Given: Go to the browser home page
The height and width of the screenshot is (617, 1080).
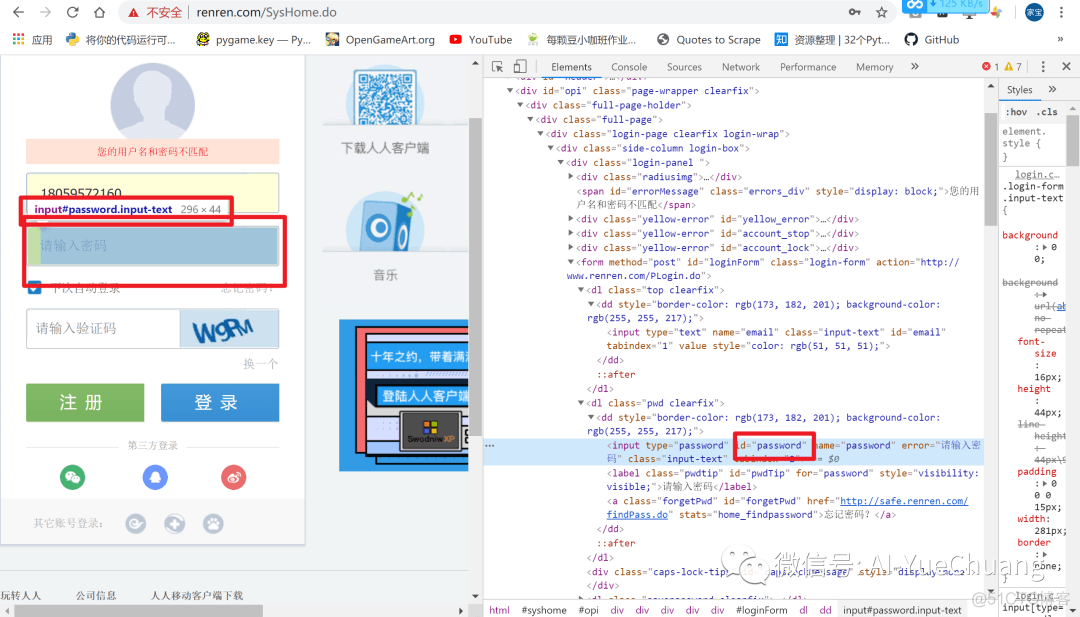Looking at the screenshot, I should [99, 12].
